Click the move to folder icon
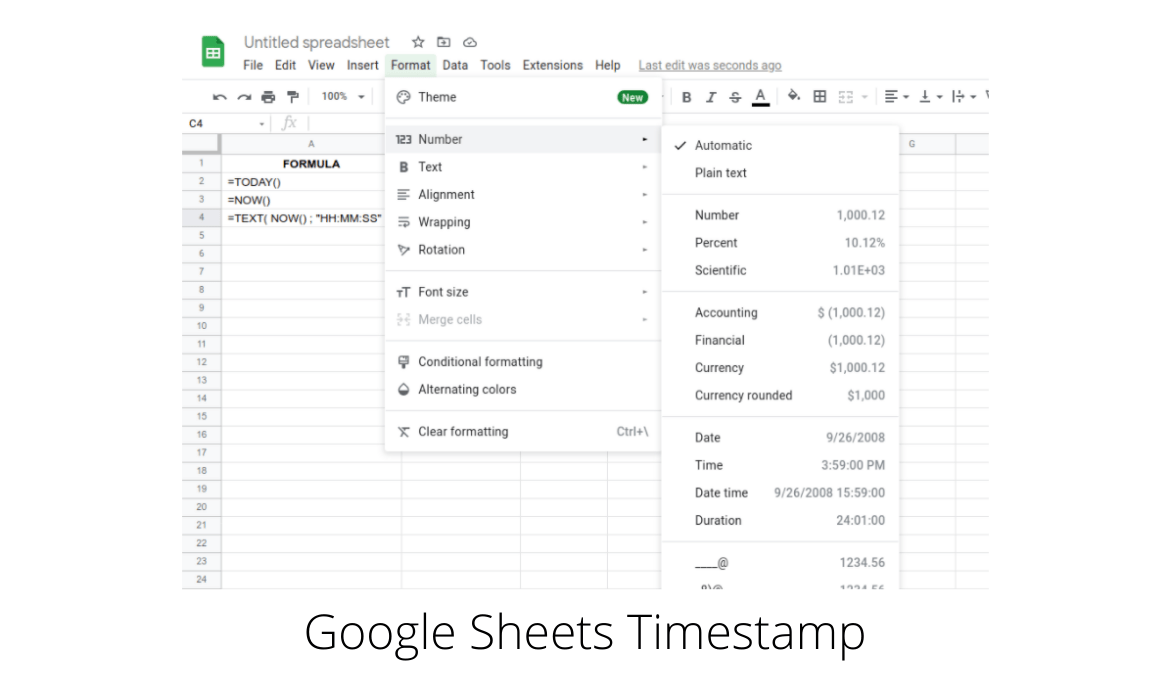The image size is (1170, 700). tap(444, 42)
